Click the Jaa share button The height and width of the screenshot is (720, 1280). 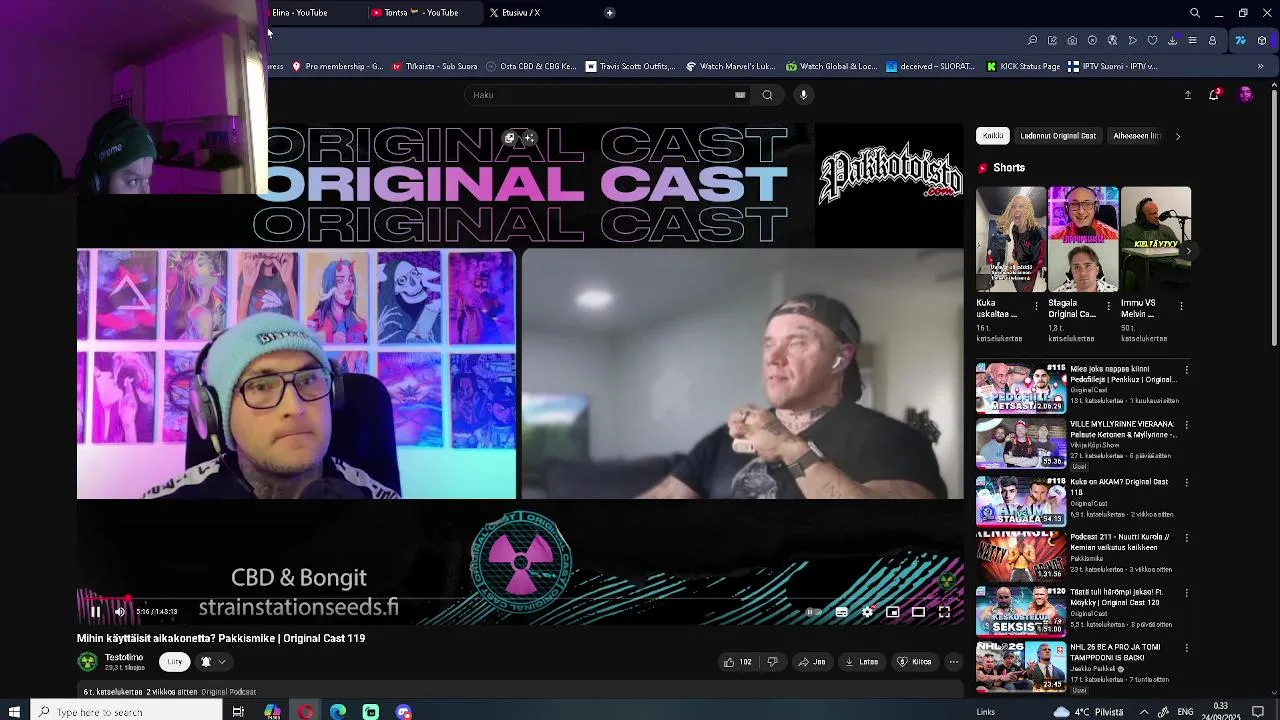click(811, 662)
